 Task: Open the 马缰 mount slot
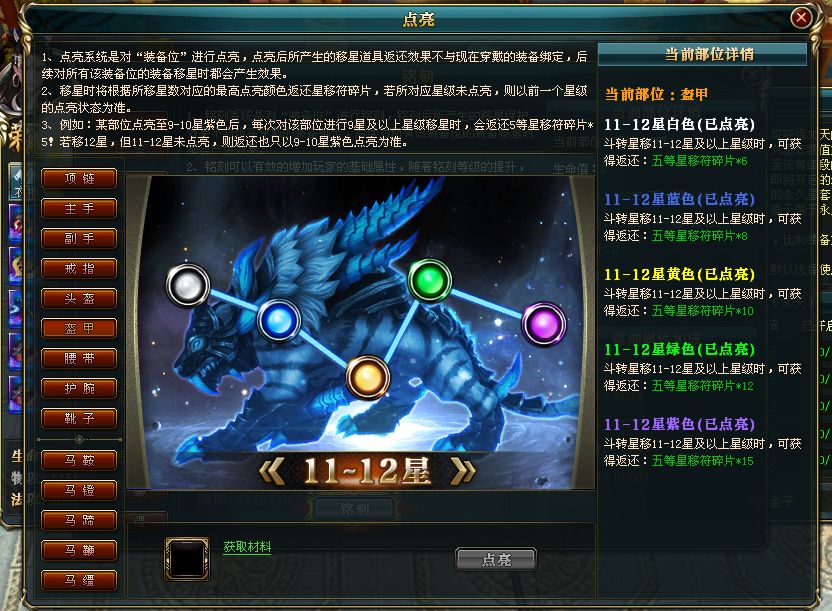pyautogui.click(x=79, y=581)
